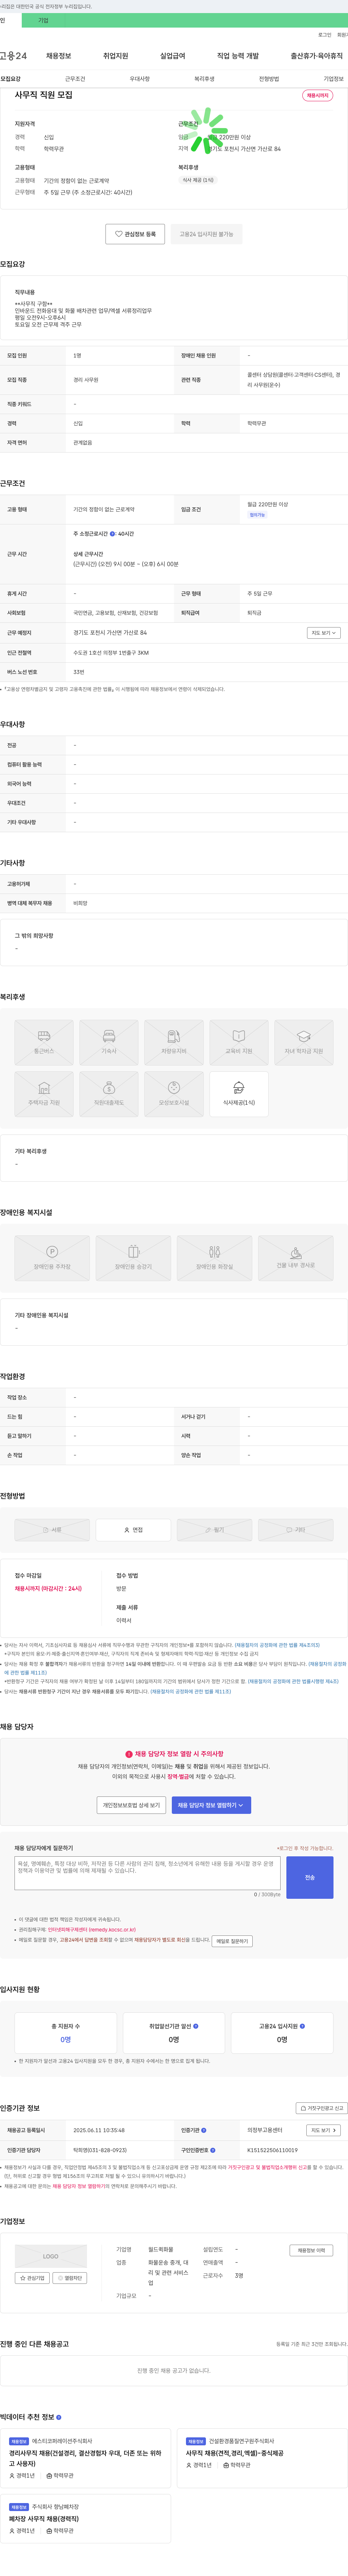Click the 면접 screening method tile
Image resolution: width=348 pixels, height=2576 pixels.
pyautogui.click(x=133, y=1530)
